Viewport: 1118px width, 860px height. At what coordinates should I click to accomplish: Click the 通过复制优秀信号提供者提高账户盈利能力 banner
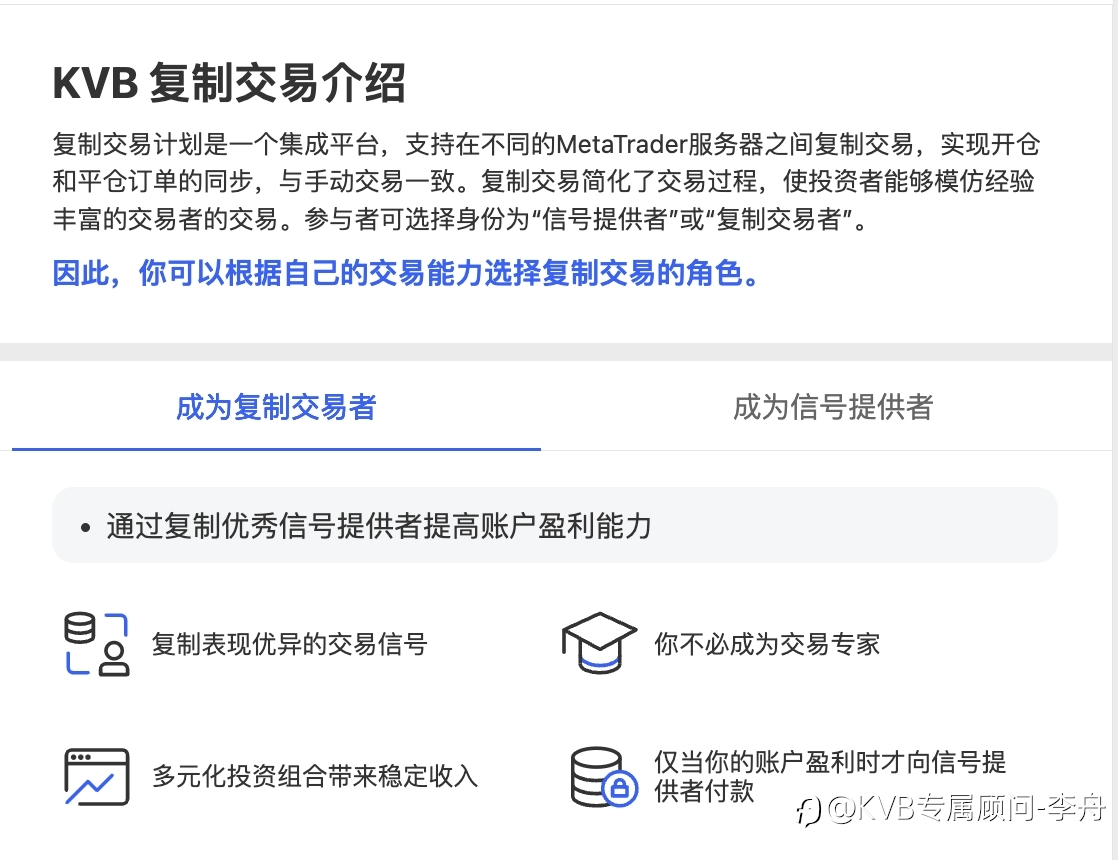(x=555, y=526)
